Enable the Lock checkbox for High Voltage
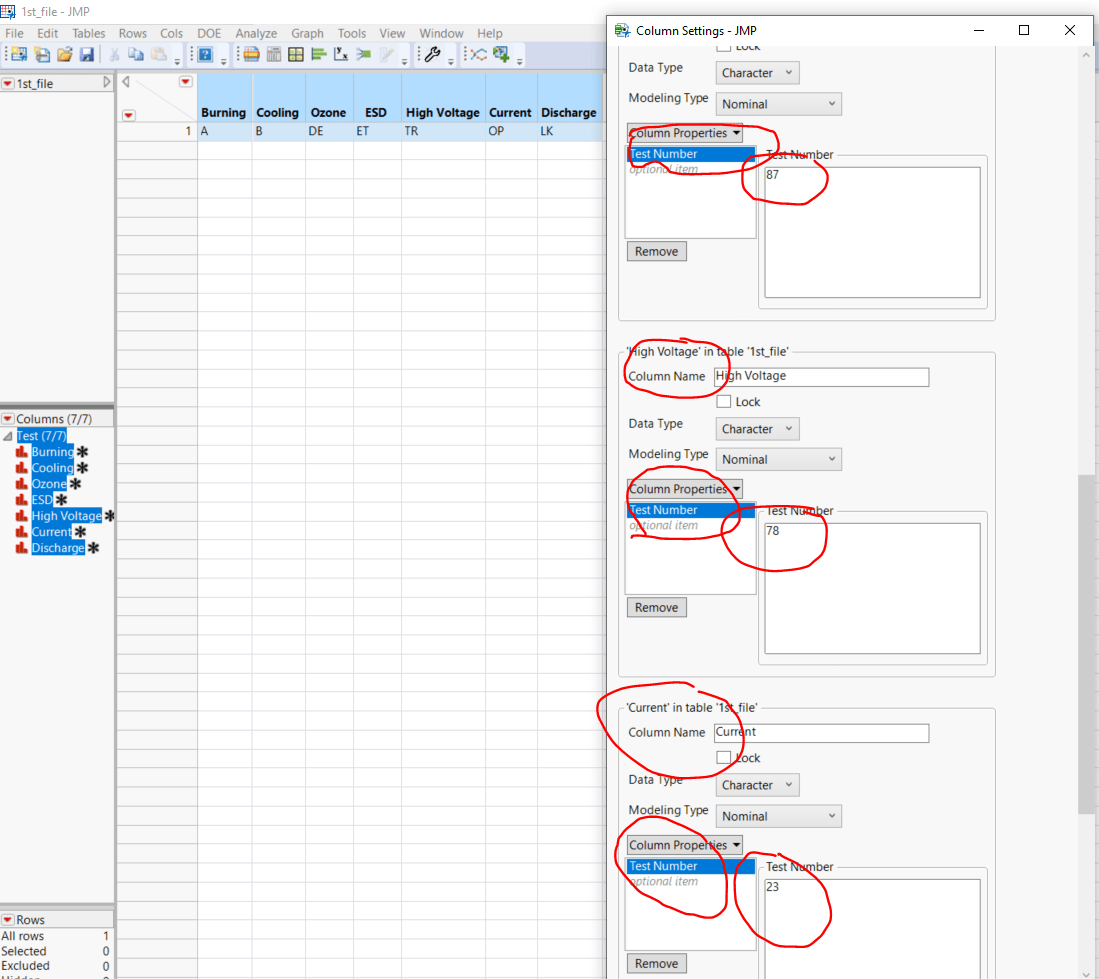 [724, 401]
